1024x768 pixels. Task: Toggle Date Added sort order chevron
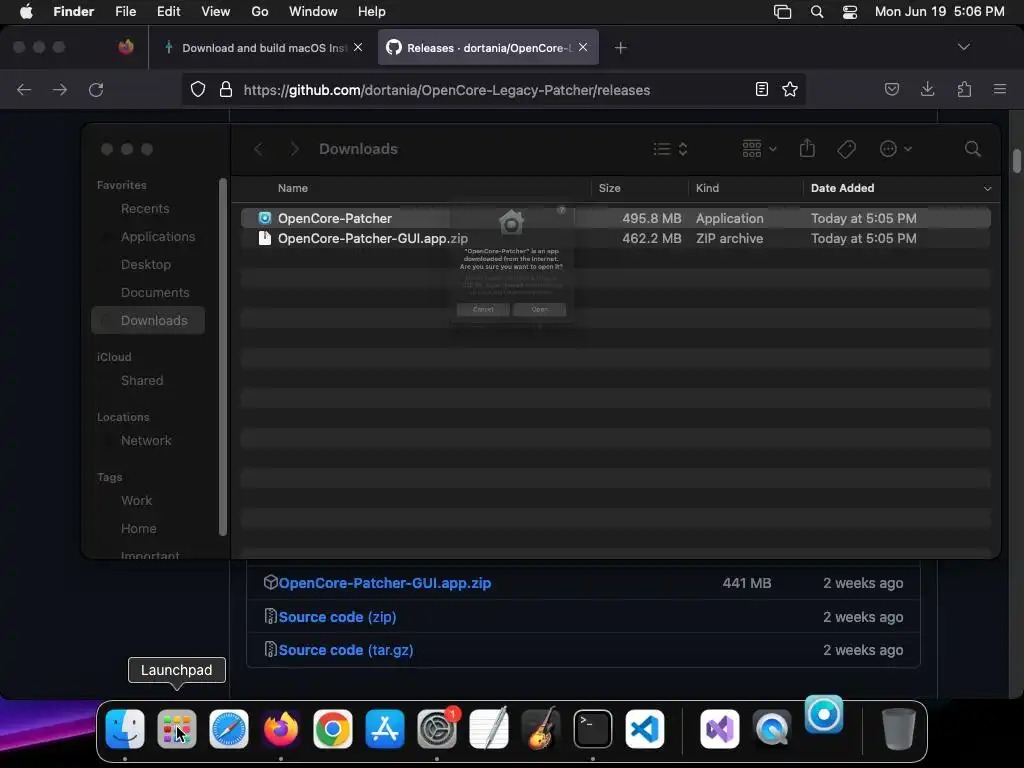coord(987,188)
